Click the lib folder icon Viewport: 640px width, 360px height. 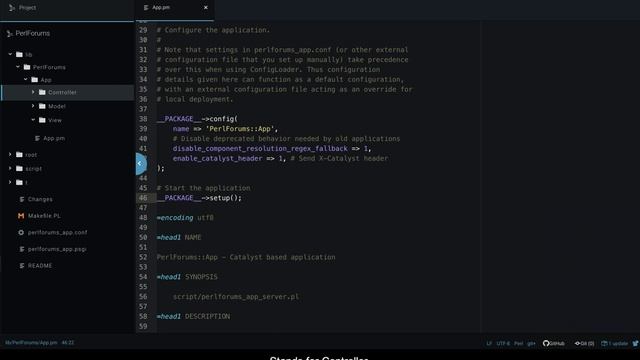(19, 54)
